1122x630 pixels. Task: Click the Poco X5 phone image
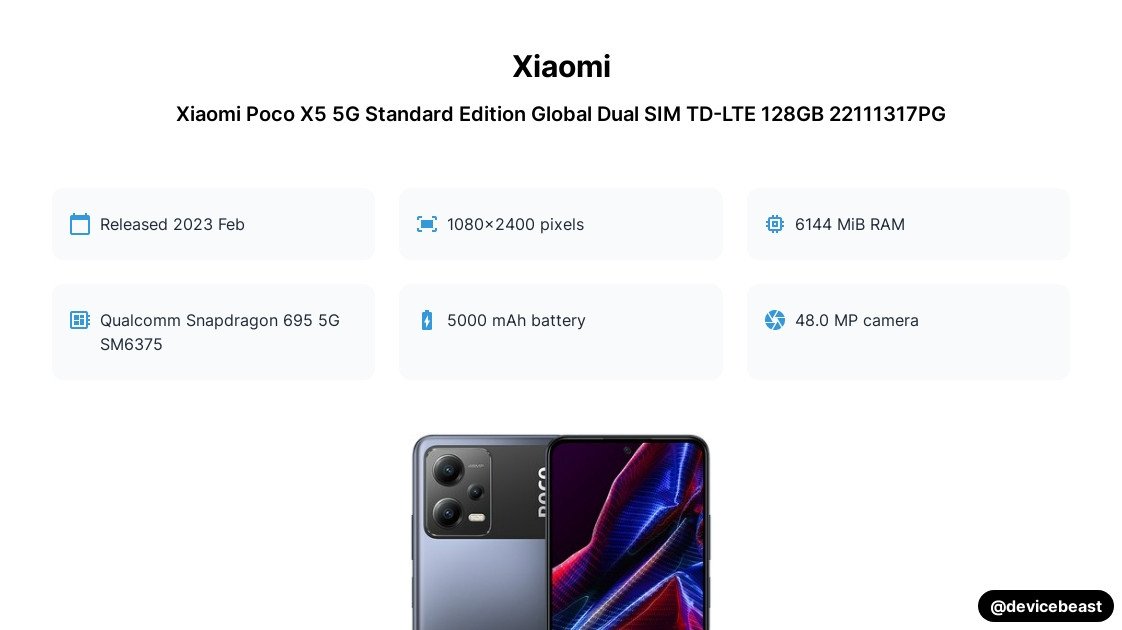(561, 532)
